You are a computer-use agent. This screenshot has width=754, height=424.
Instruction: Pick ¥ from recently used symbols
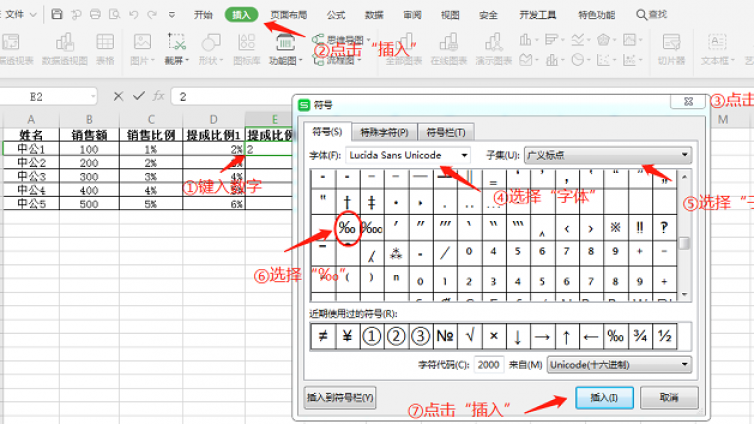pos(347,336)
